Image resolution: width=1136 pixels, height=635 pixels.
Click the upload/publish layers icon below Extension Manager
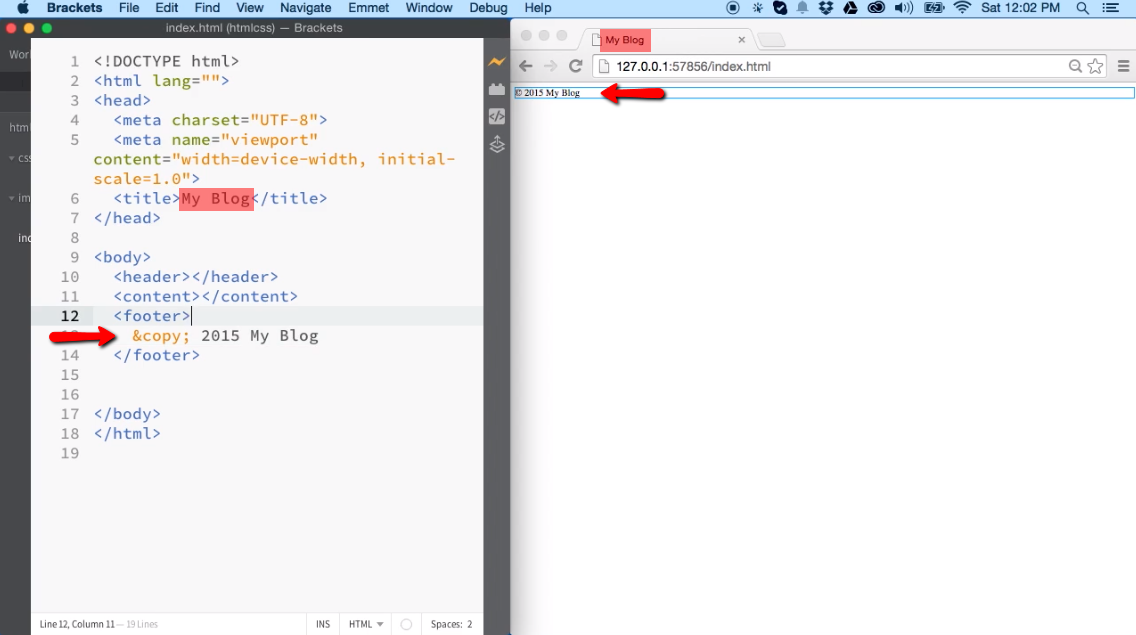click(497, 143)
